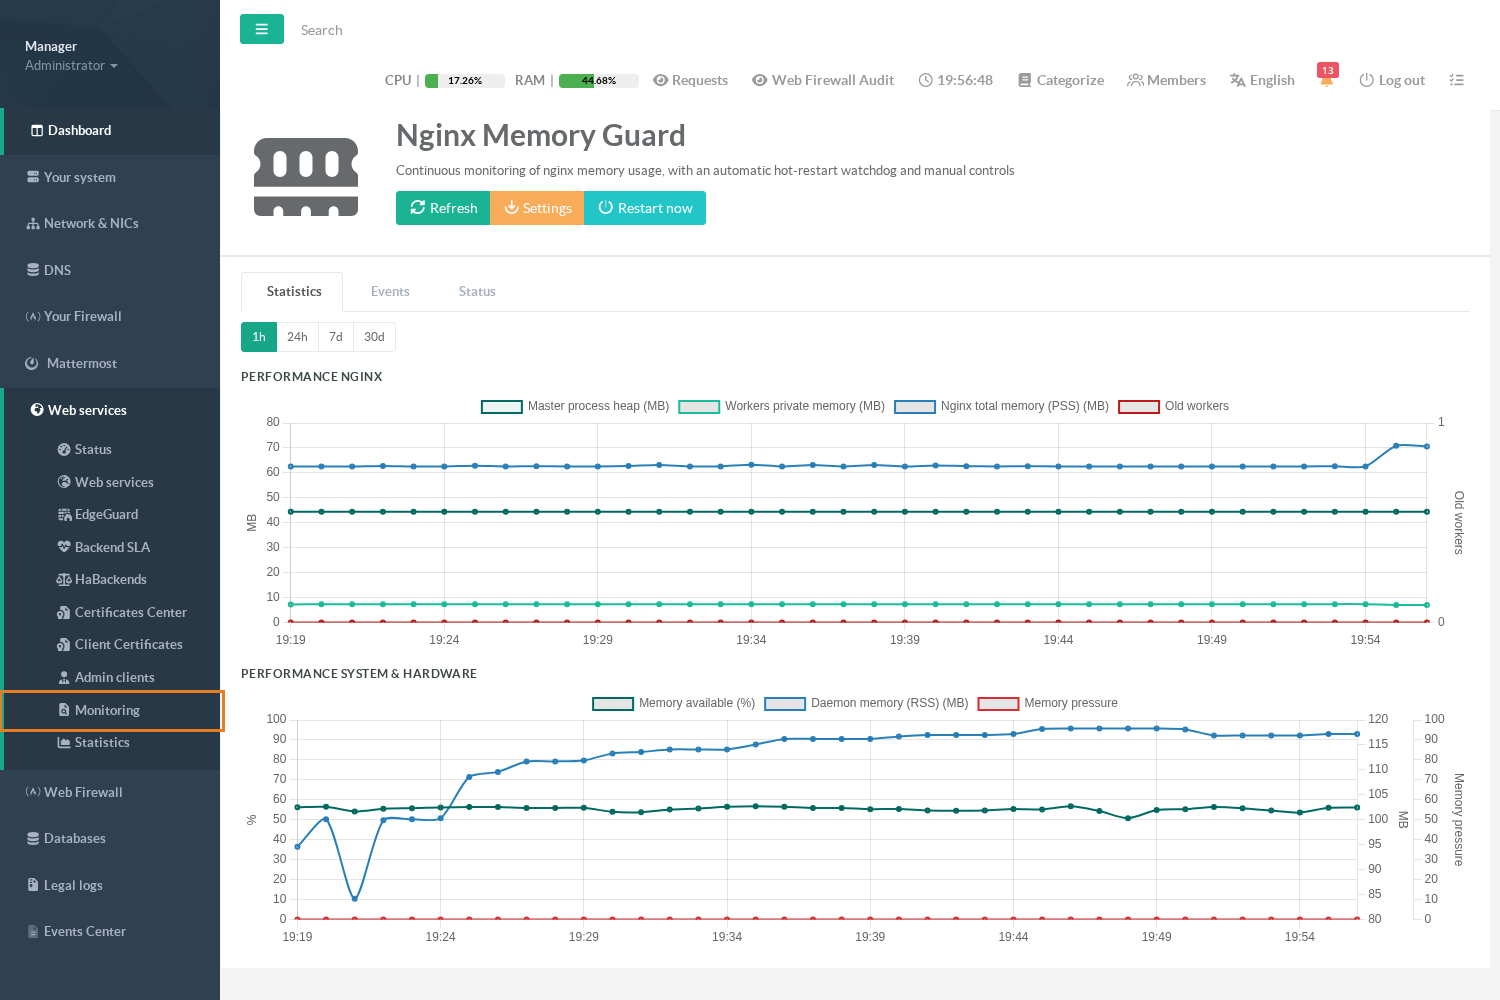Click the Mattermost icon in sidebar
1500x1000 pixels.
click(x=32, y=363)
